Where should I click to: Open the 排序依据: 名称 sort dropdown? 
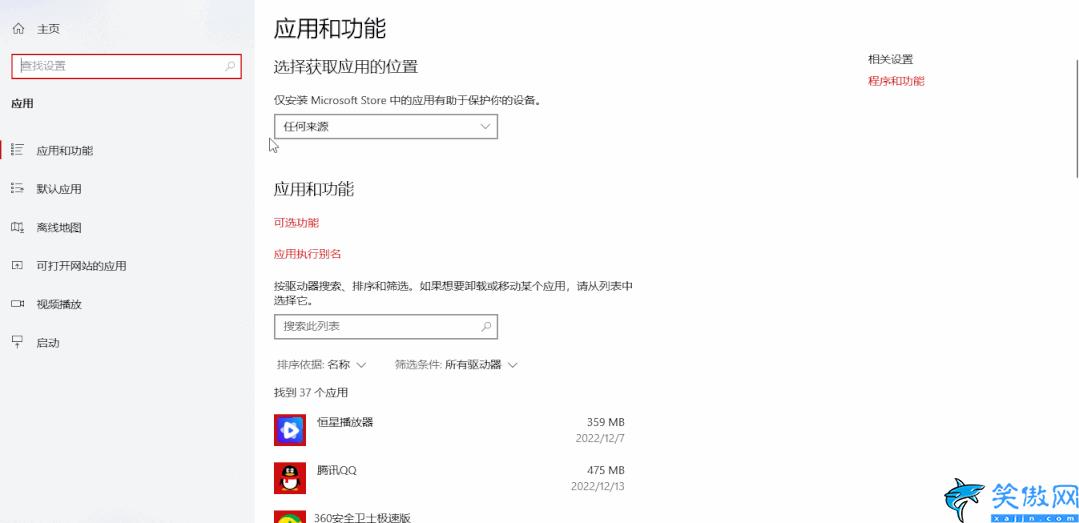(x=321, y=365)
